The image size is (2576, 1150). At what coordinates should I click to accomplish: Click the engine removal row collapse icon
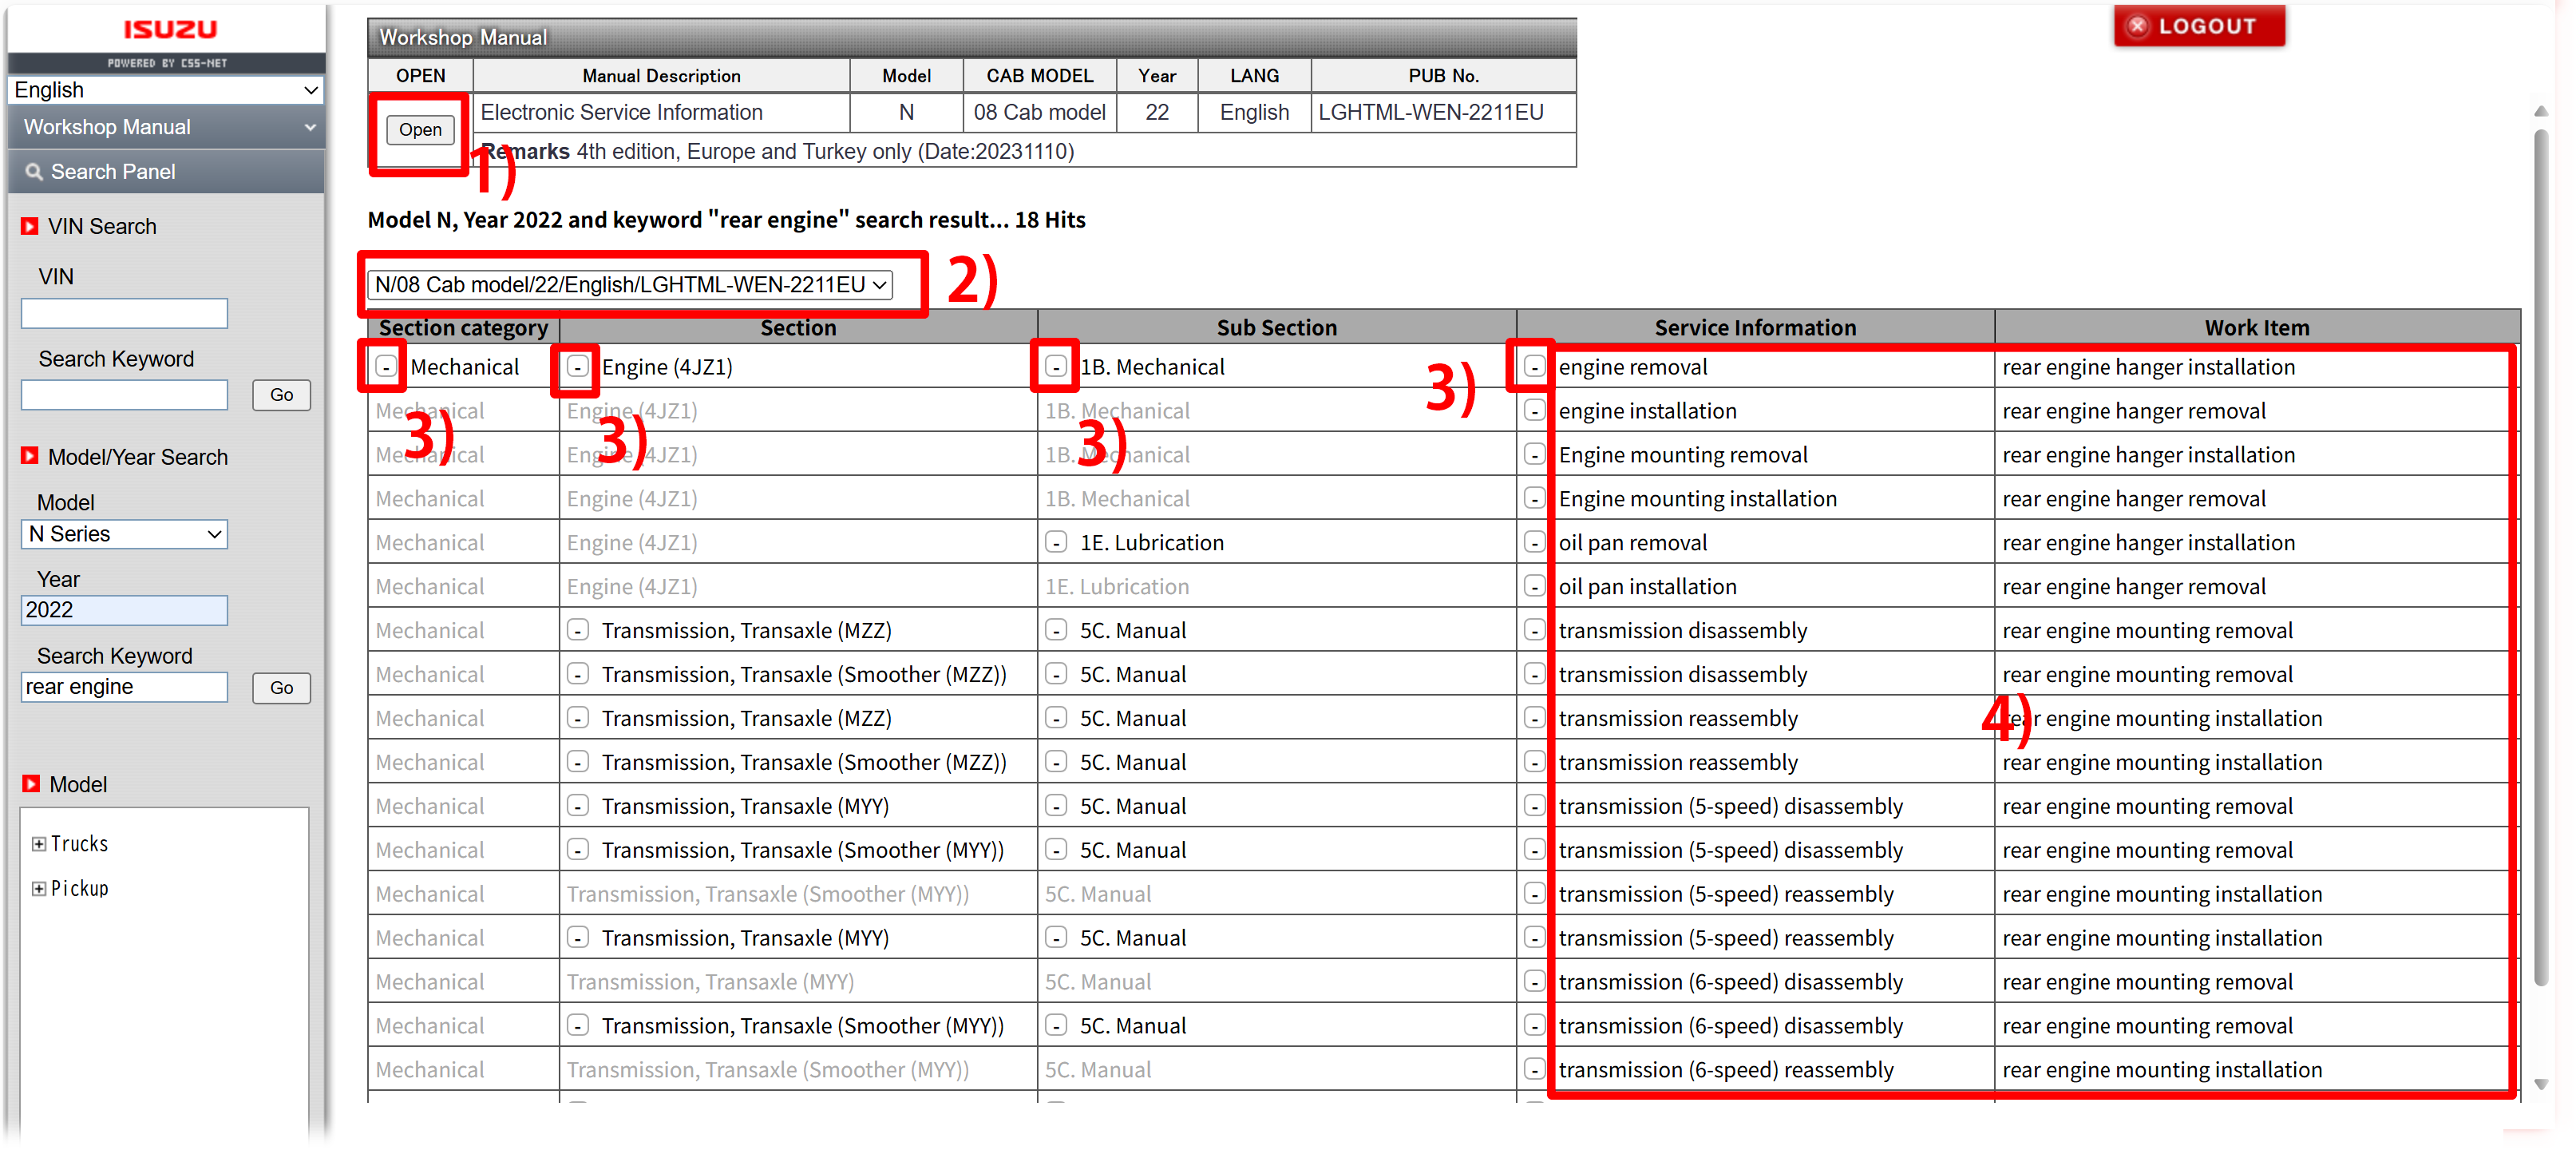click(1534, 367)
